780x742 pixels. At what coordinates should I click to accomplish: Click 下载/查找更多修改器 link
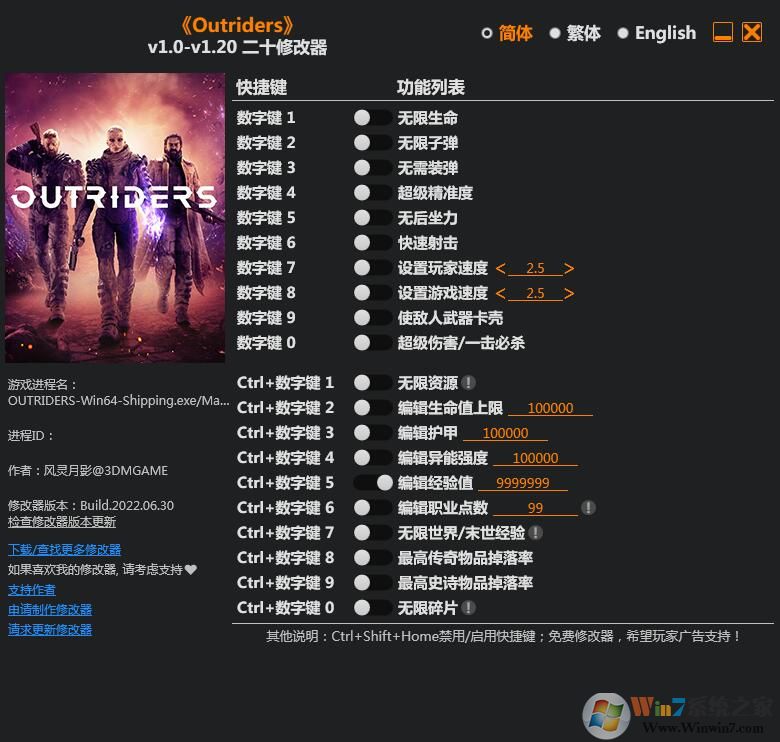click(64, 549)
